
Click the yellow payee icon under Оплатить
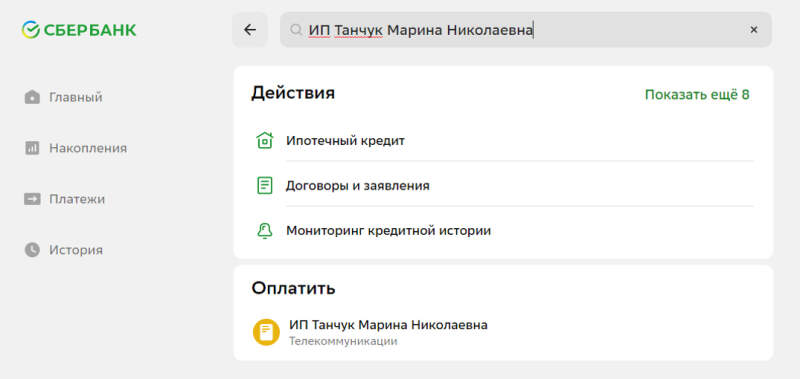tap(266, 332)
